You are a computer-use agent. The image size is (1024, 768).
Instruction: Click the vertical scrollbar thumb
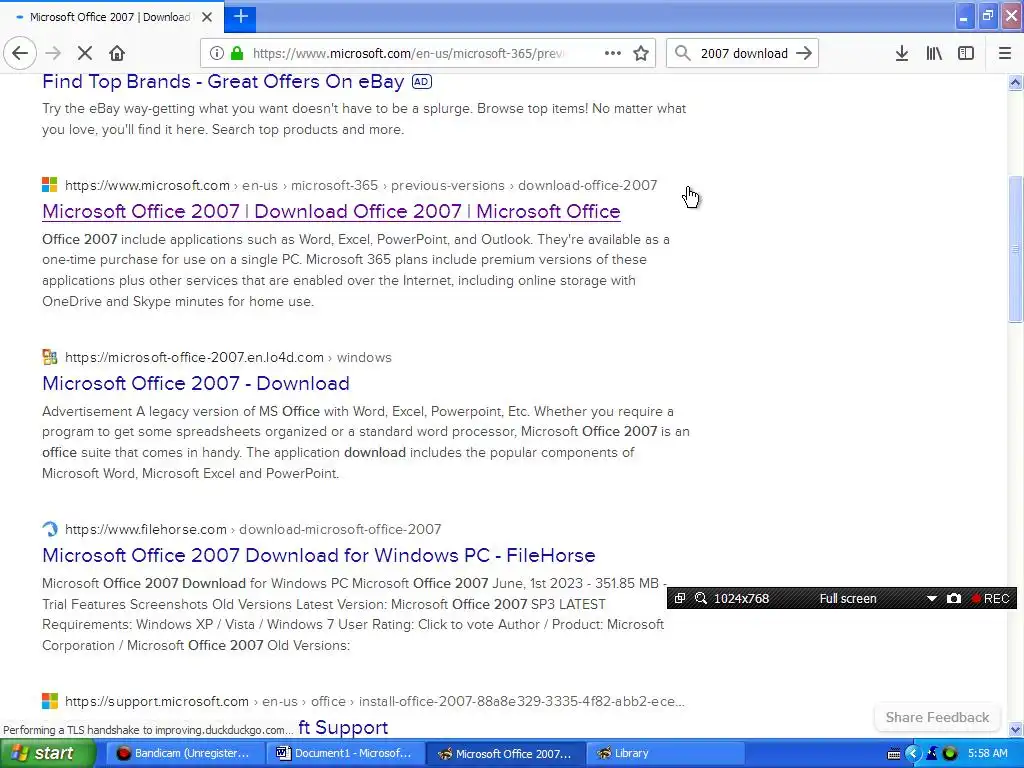(x=1015, y=249)
